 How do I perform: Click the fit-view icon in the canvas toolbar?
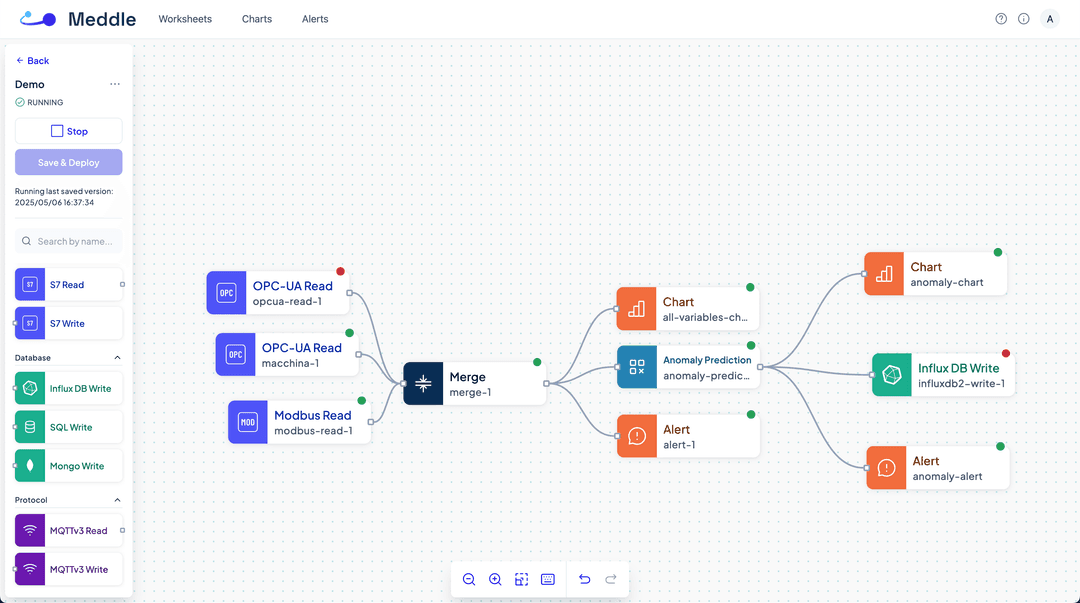(521, 579)
